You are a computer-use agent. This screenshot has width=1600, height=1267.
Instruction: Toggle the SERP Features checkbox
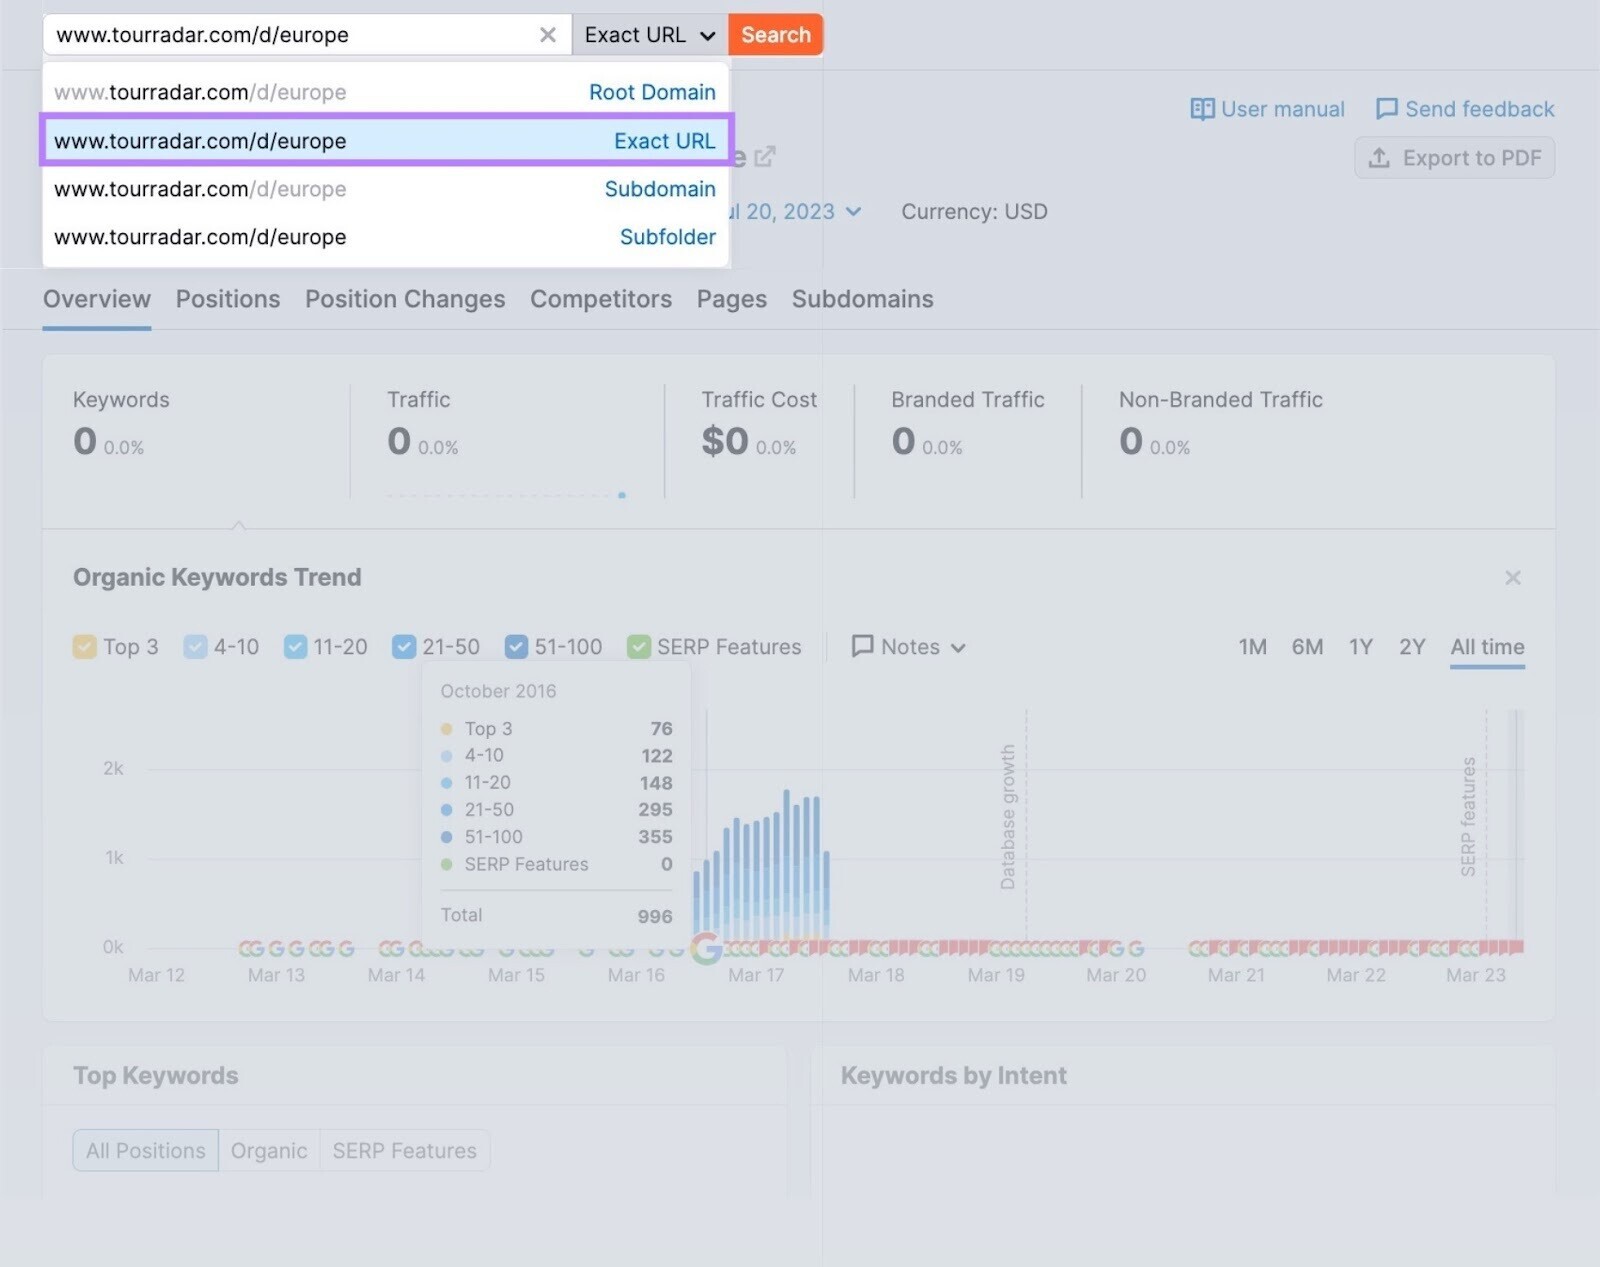(639, 647)
